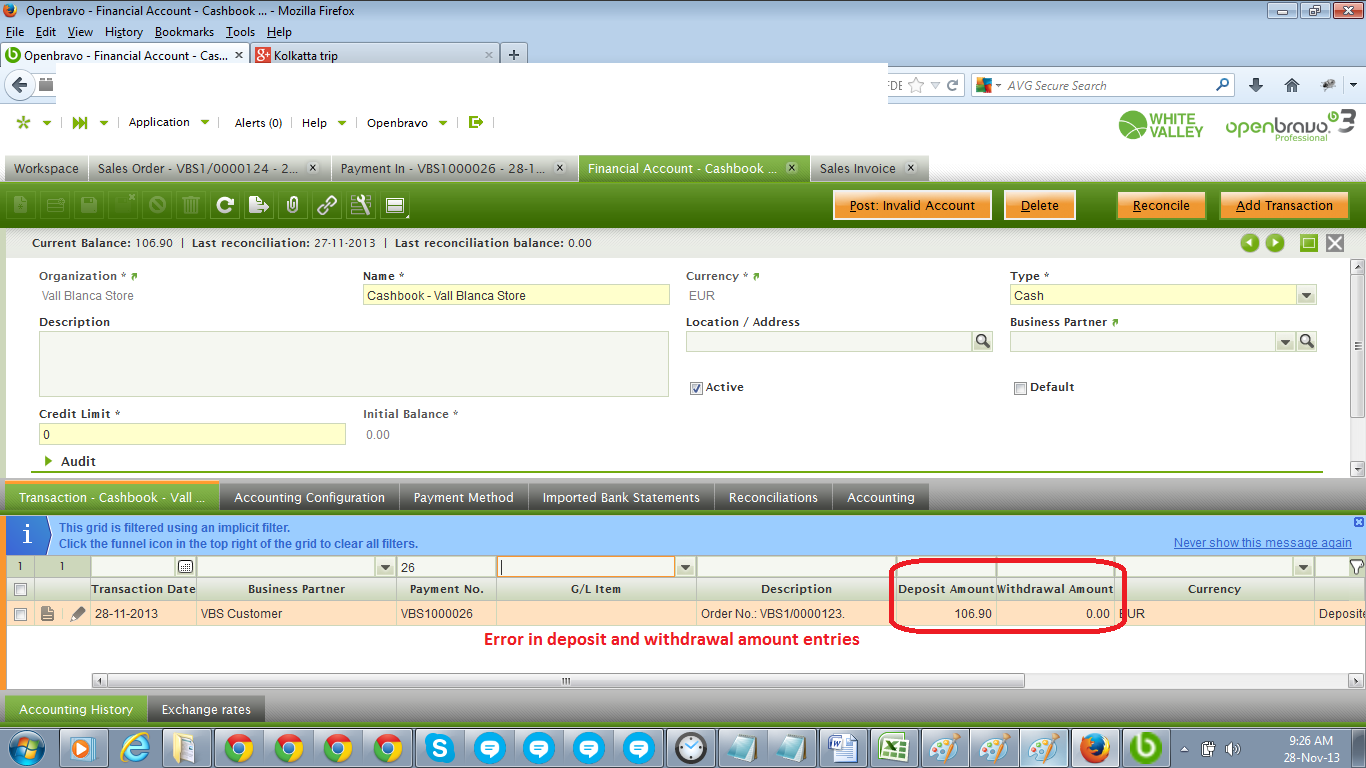1366x768 pixels.
Task: Close the form with the X icon
Action: (1335, 243)
